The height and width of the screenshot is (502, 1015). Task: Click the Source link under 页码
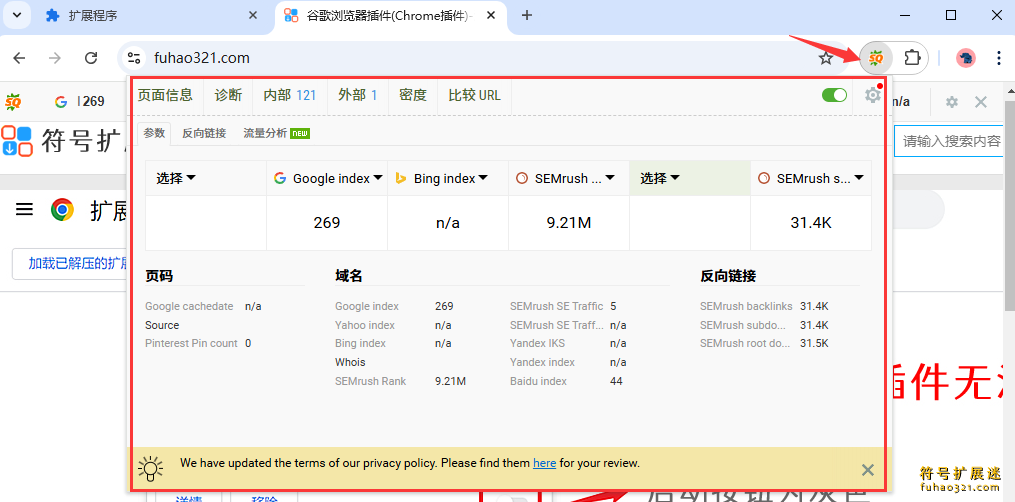(162, 325)
